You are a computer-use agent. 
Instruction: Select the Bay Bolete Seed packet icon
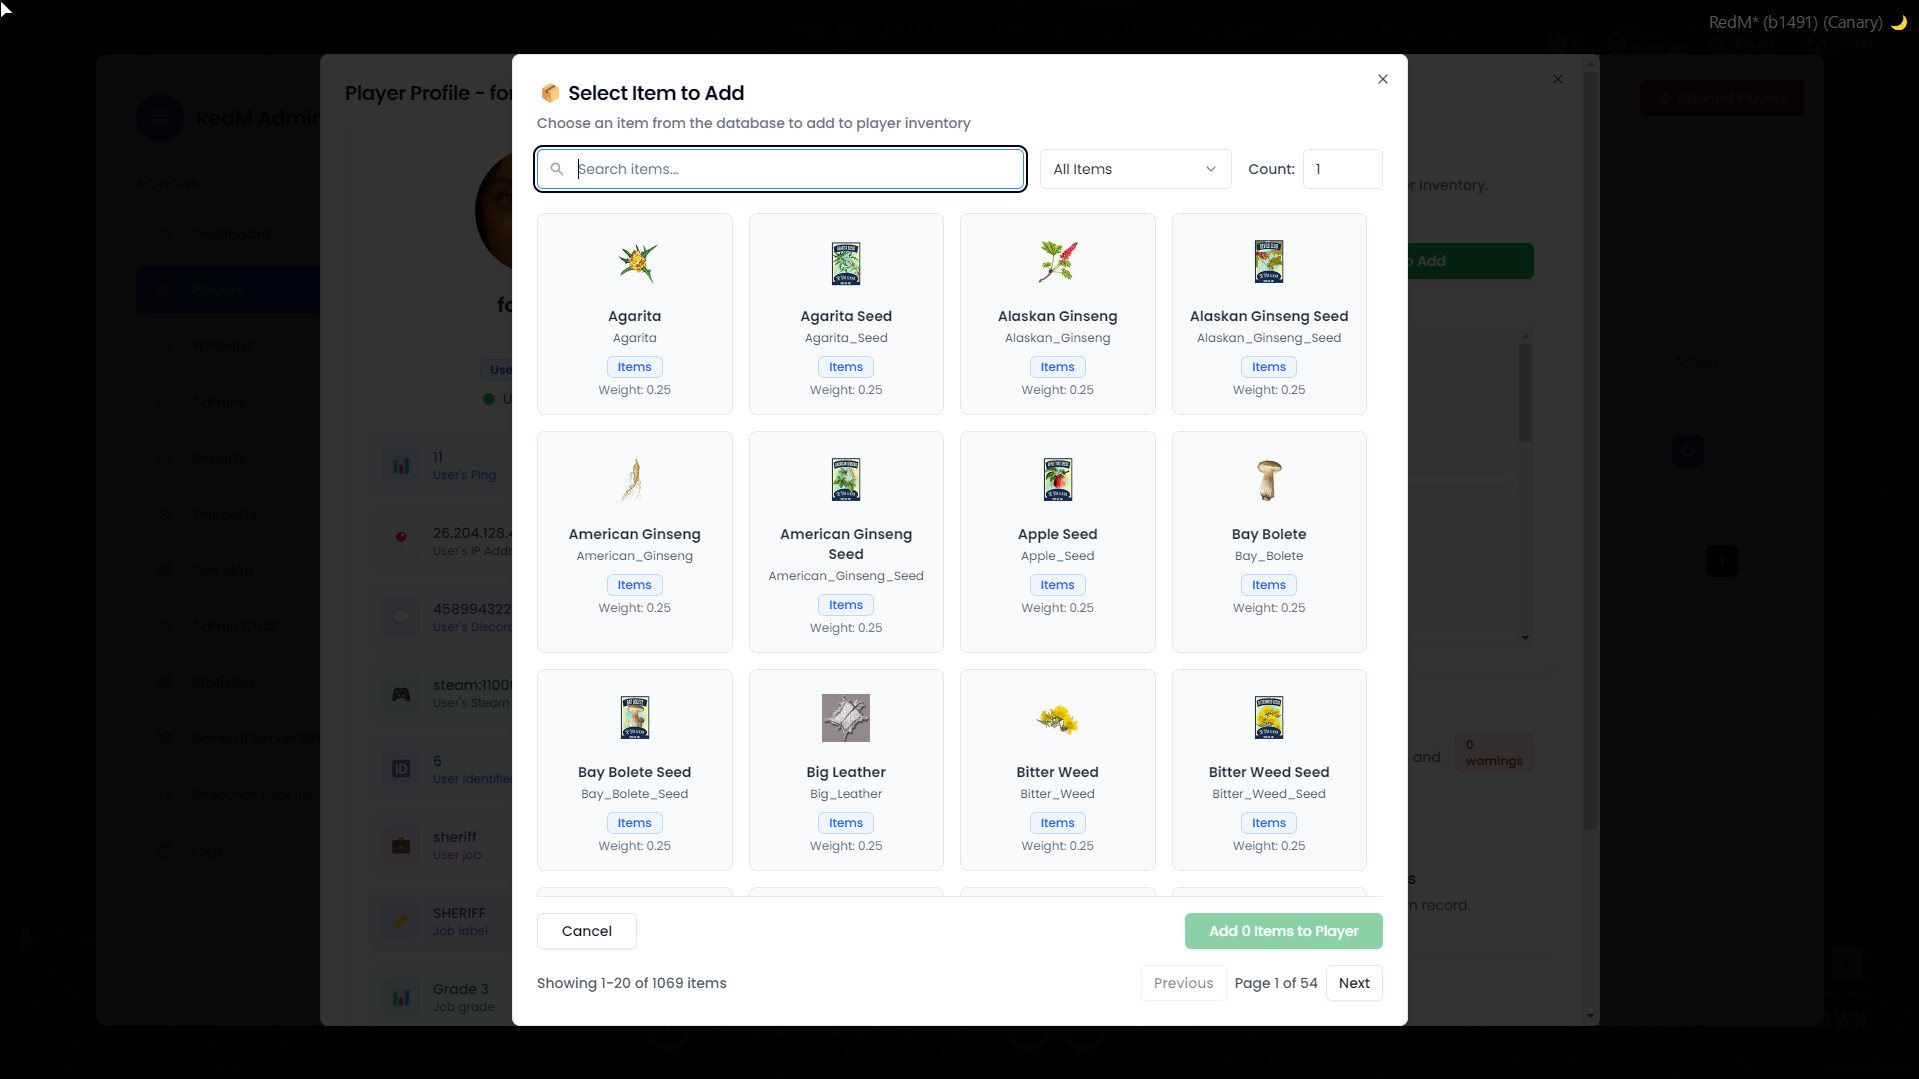pyautogui.click(x=634, y=718)
